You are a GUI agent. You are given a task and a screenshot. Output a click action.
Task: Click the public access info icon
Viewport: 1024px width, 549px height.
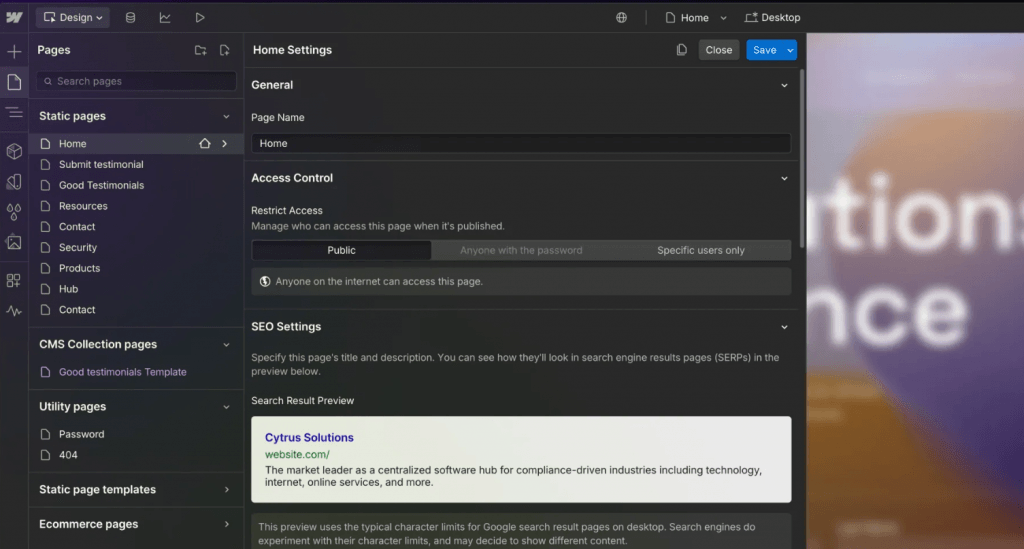264,281
